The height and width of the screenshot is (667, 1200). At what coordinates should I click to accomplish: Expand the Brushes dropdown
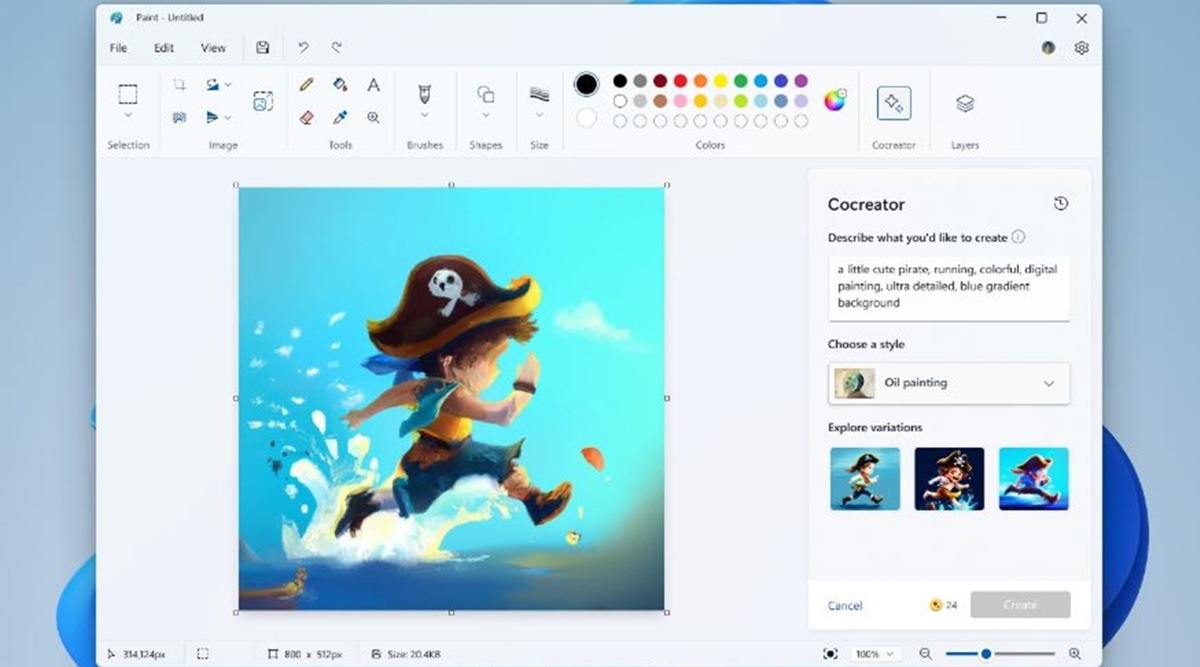pos(424,117)
